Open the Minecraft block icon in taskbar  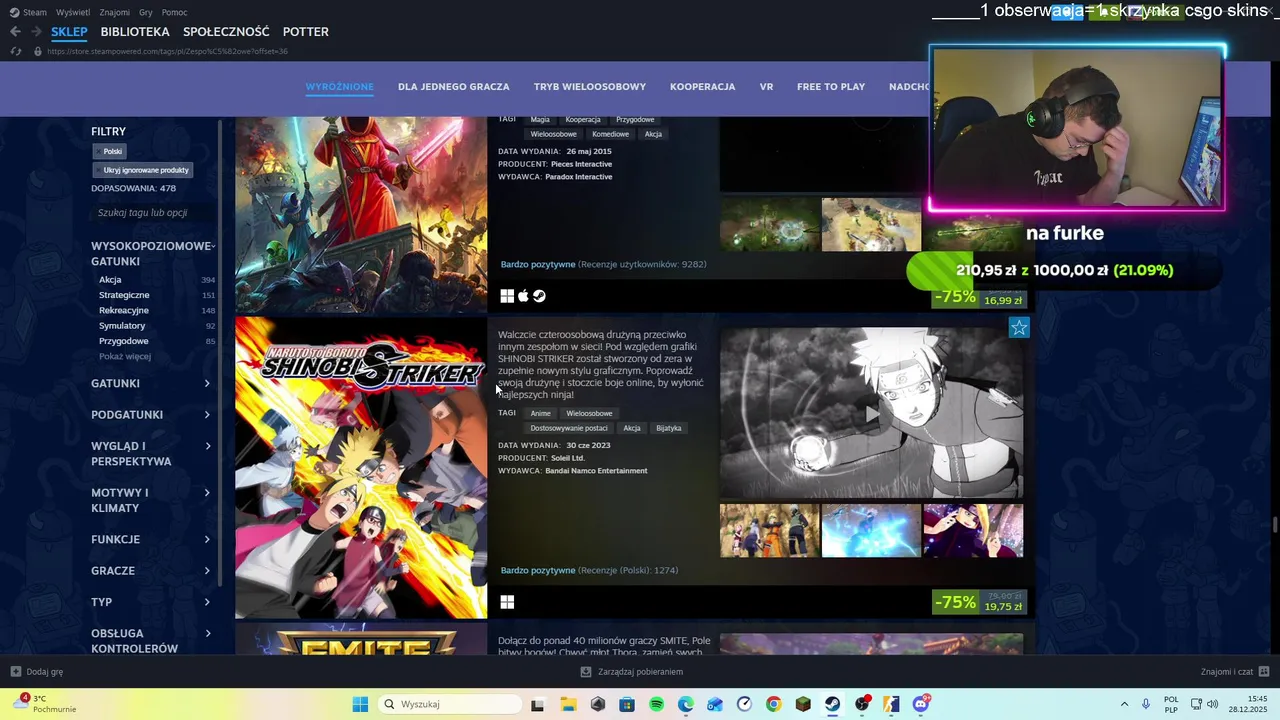(803, 704)
